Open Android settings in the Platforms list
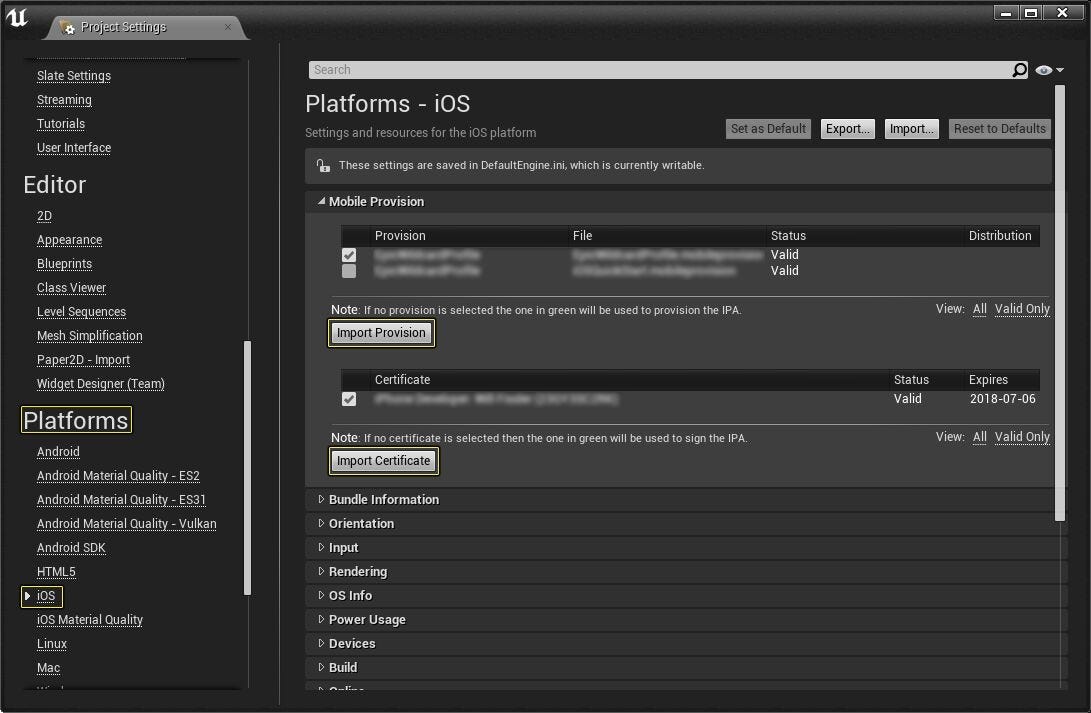The width and height of the screenshot is (1091, 713). [58, 452]
